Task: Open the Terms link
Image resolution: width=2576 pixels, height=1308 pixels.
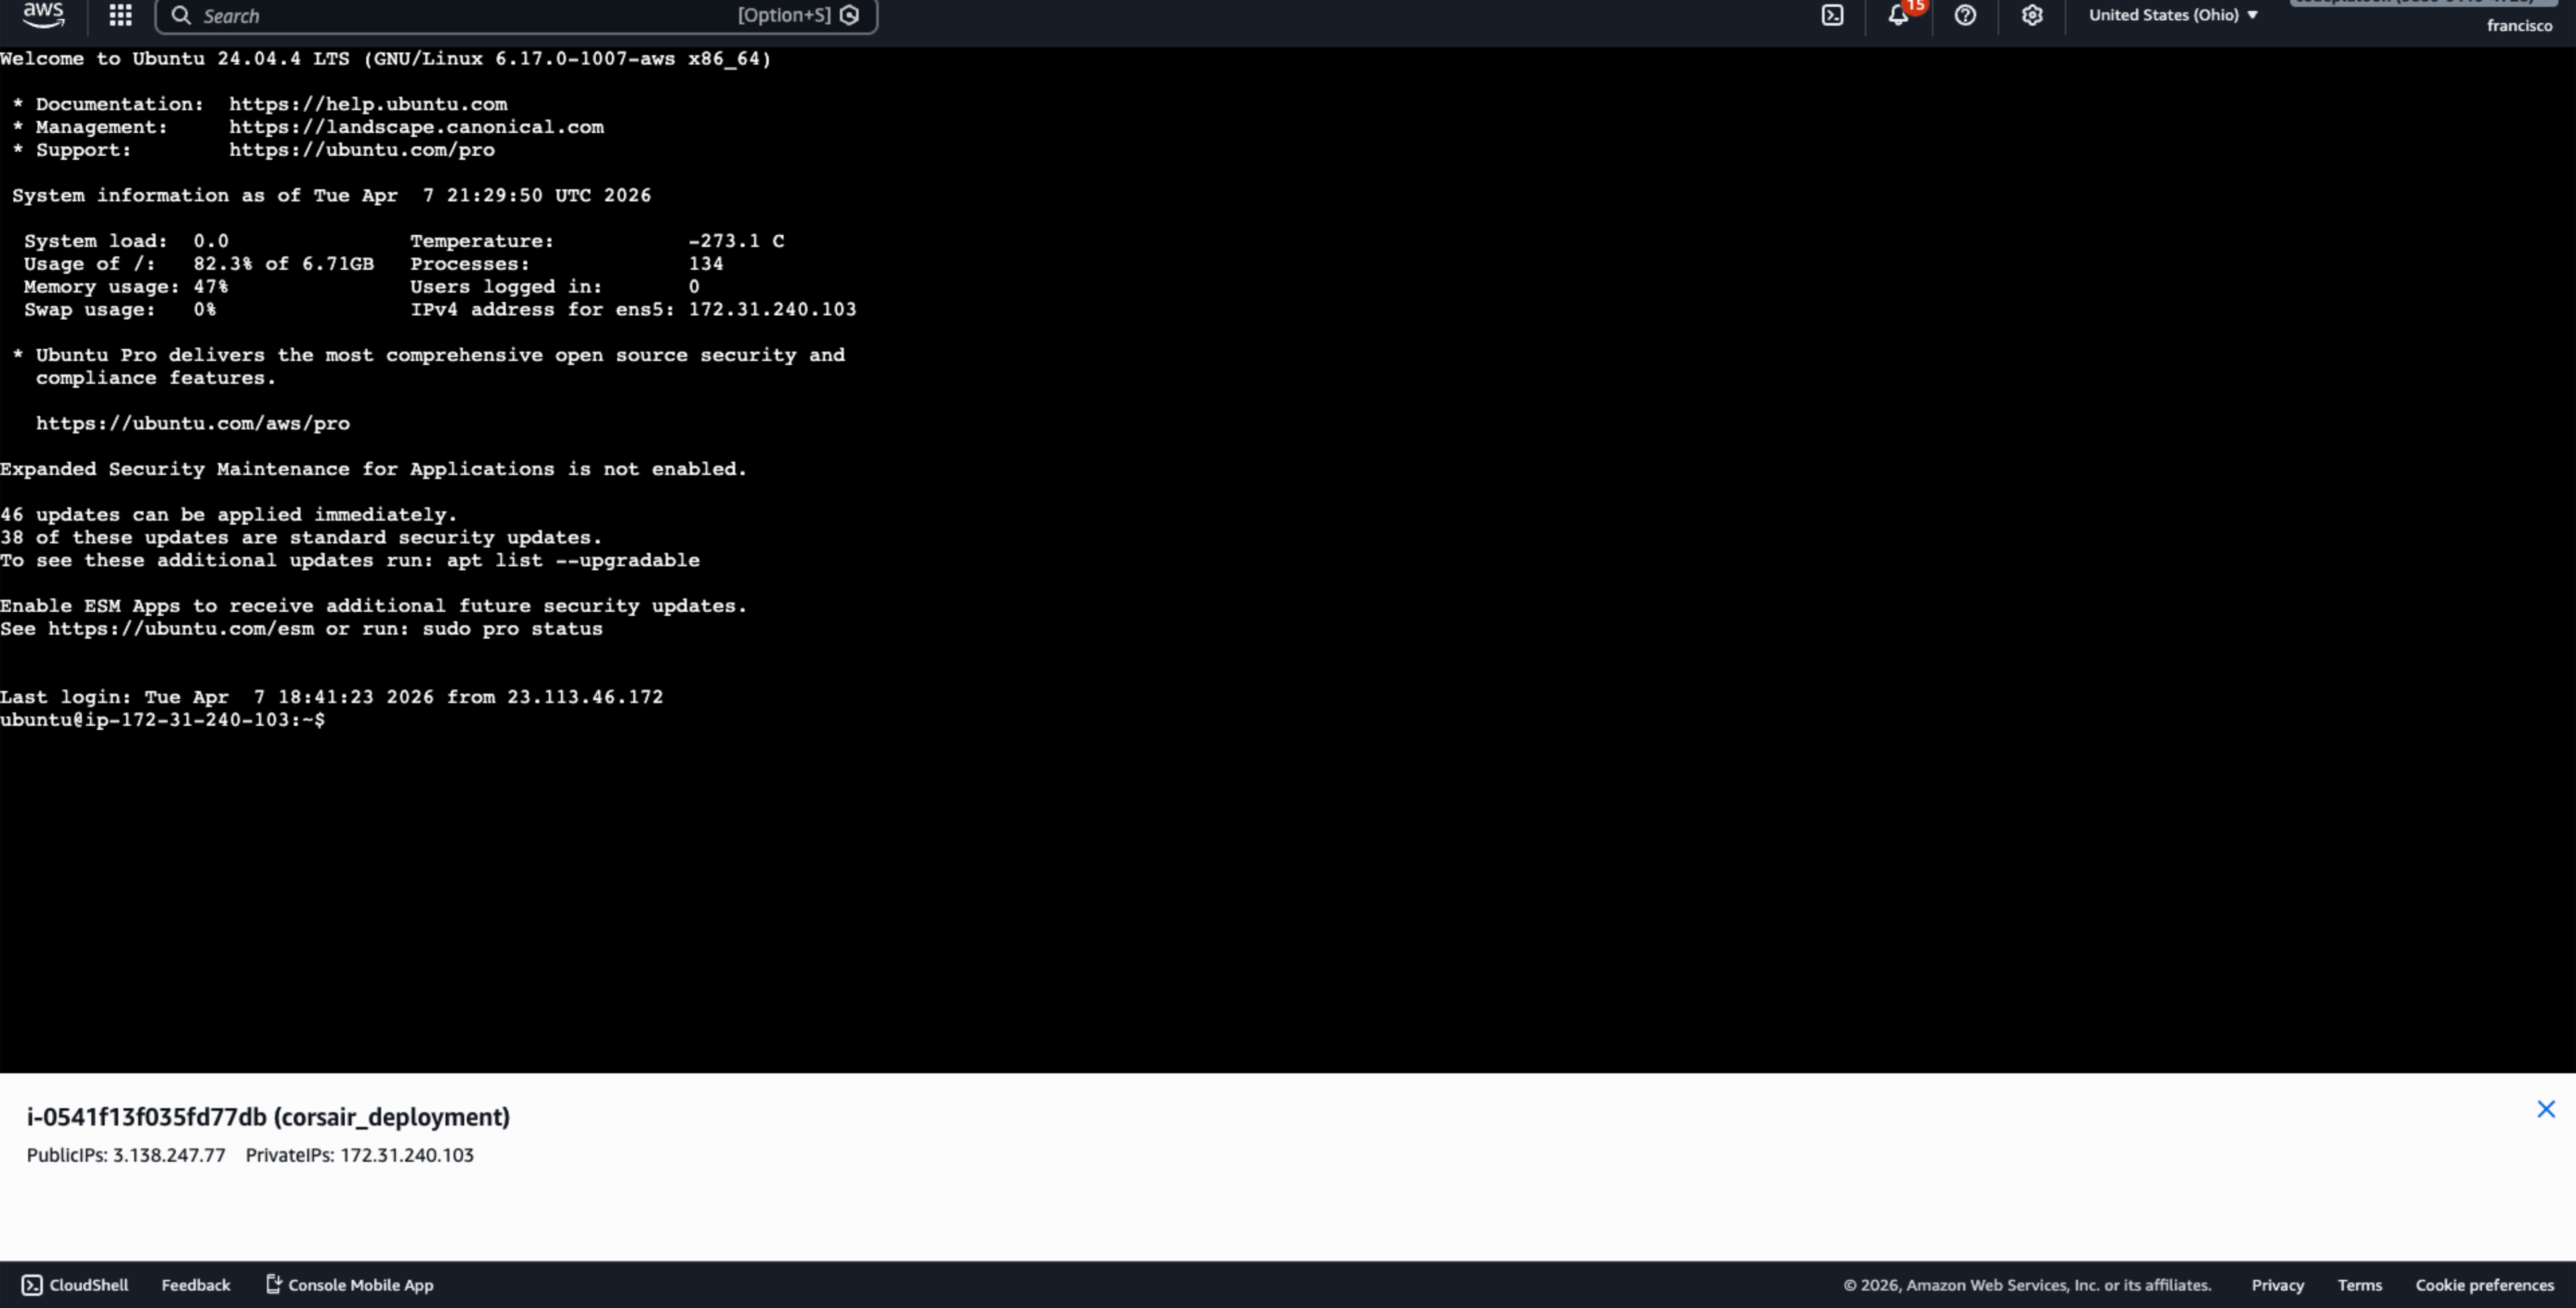Action: 2359,1285
